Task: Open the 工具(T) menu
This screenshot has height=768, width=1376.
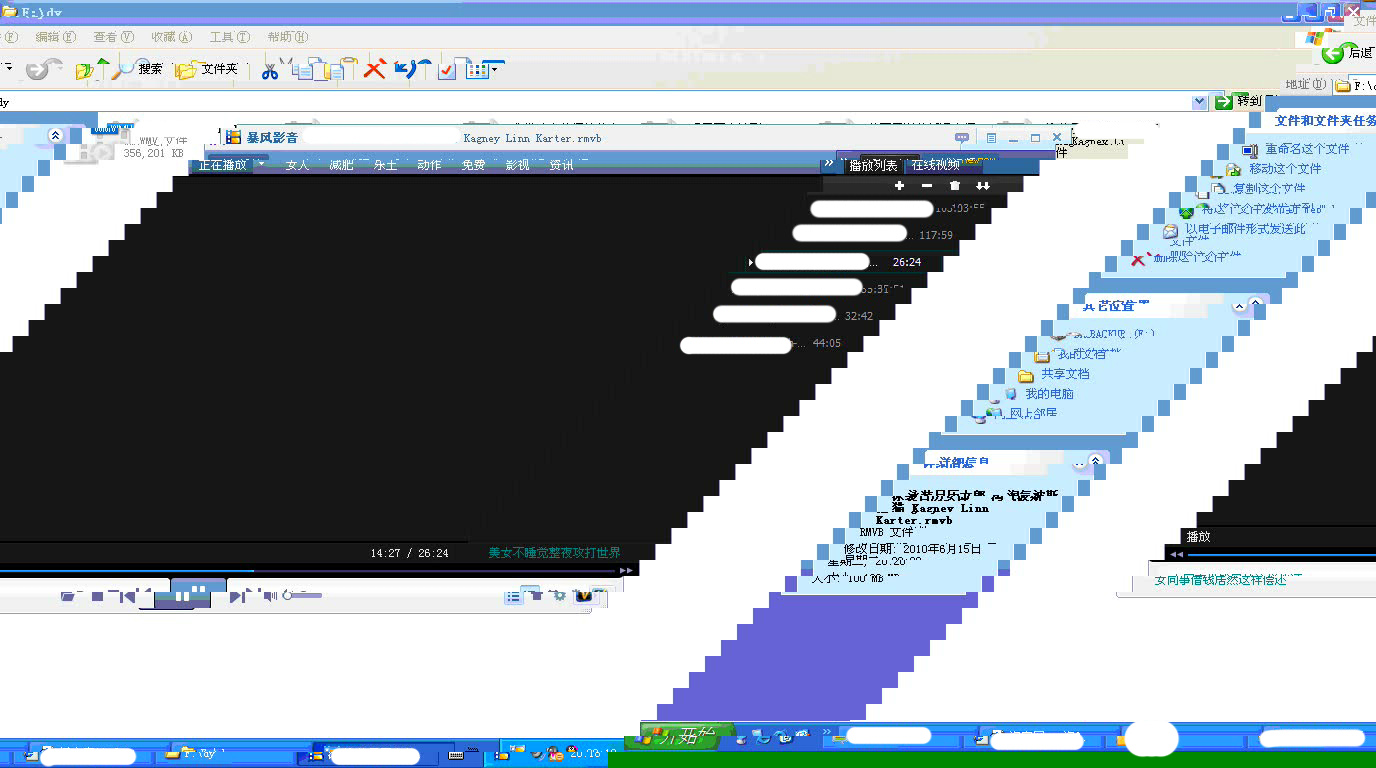Action: coord(229,37)
